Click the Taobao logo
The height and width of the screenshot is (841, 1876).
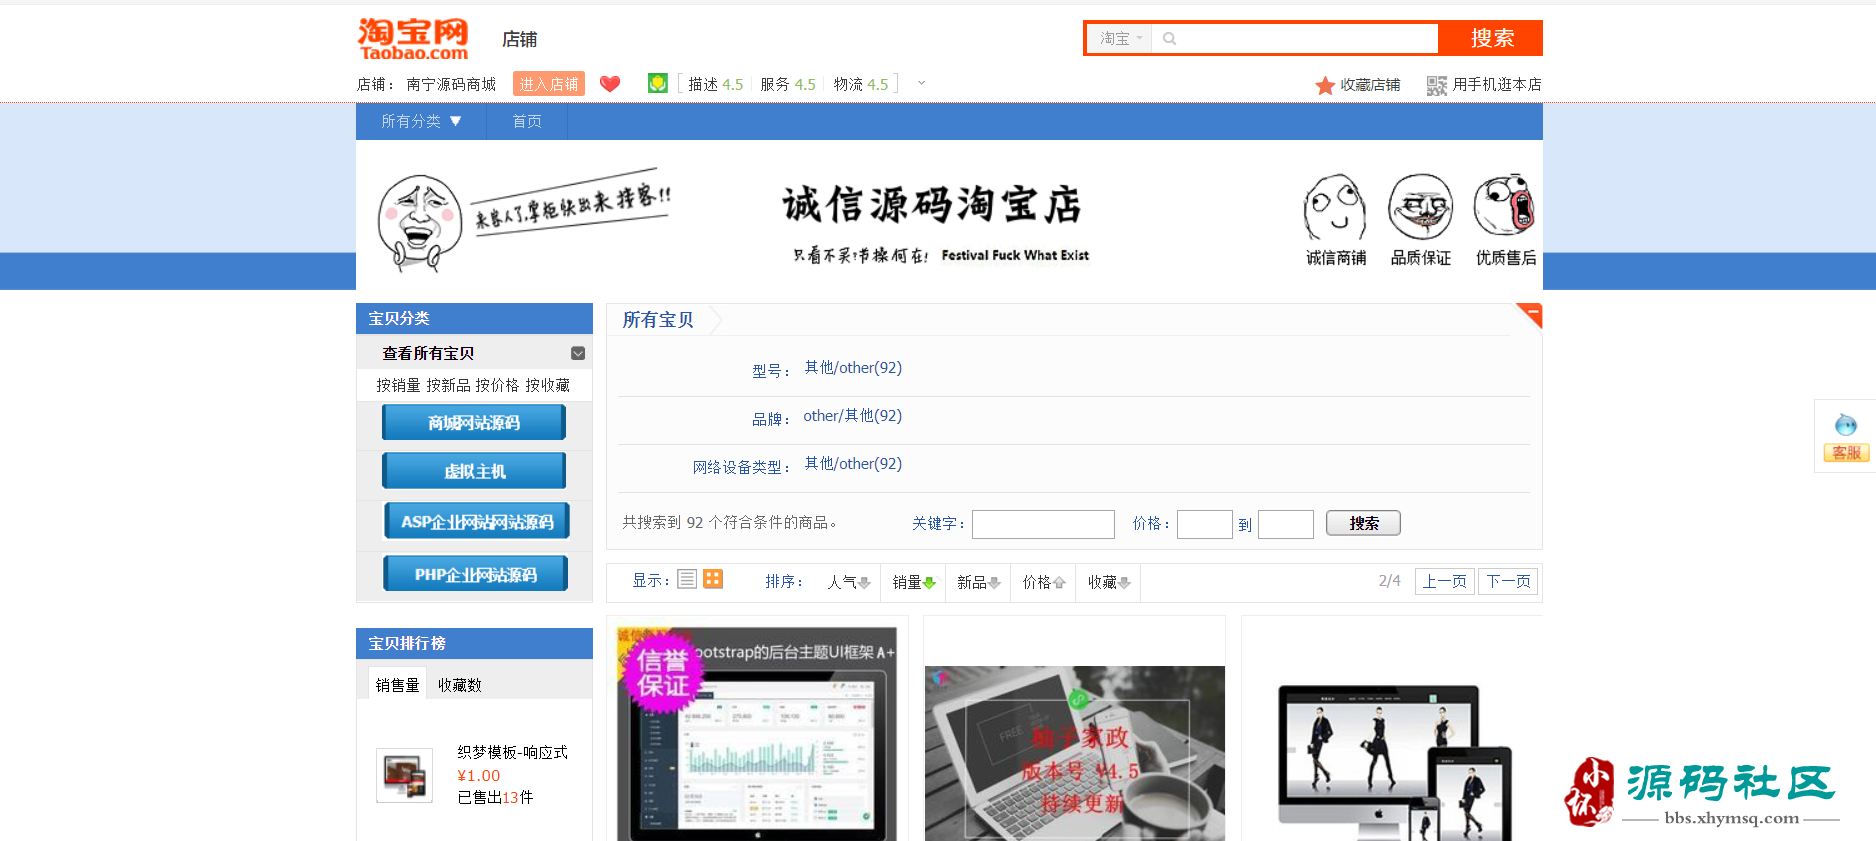(x=413, y=39)
